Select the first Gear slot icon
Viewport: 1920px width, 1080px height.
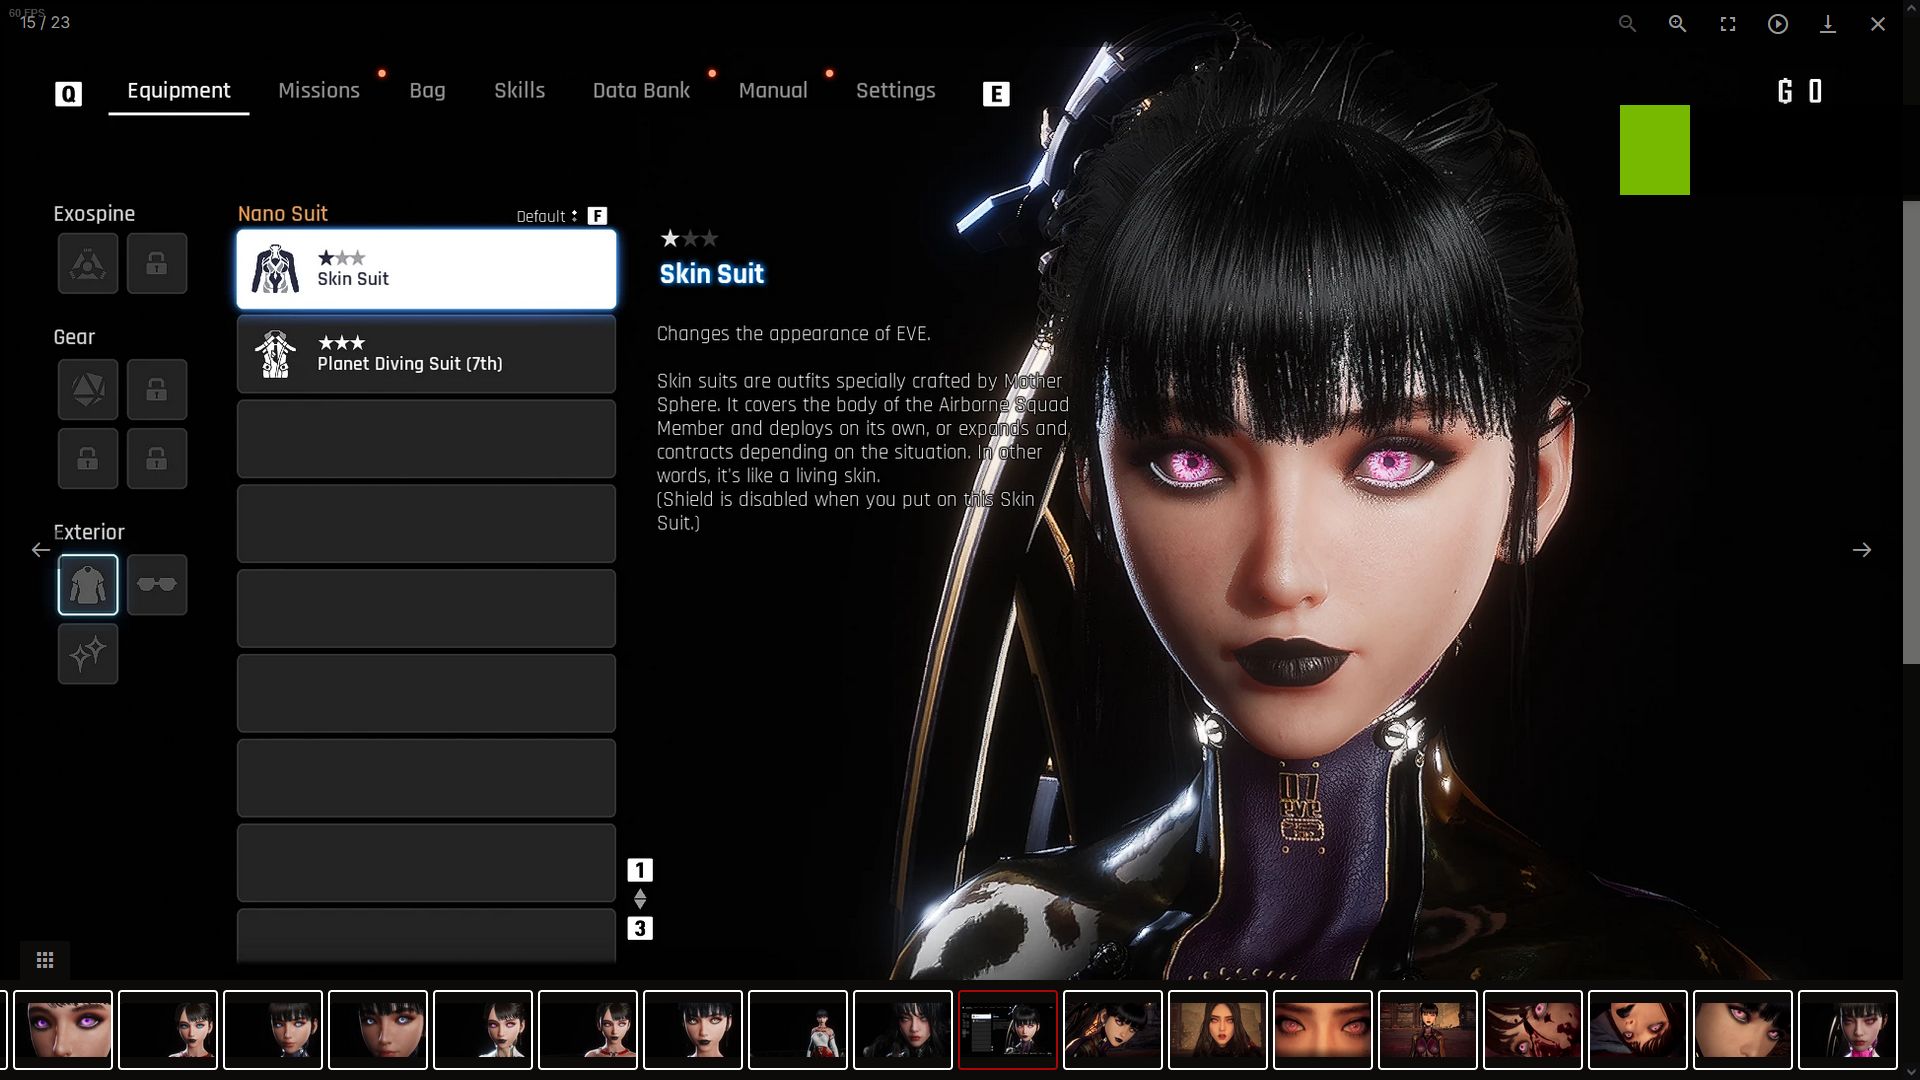[88, 389]
